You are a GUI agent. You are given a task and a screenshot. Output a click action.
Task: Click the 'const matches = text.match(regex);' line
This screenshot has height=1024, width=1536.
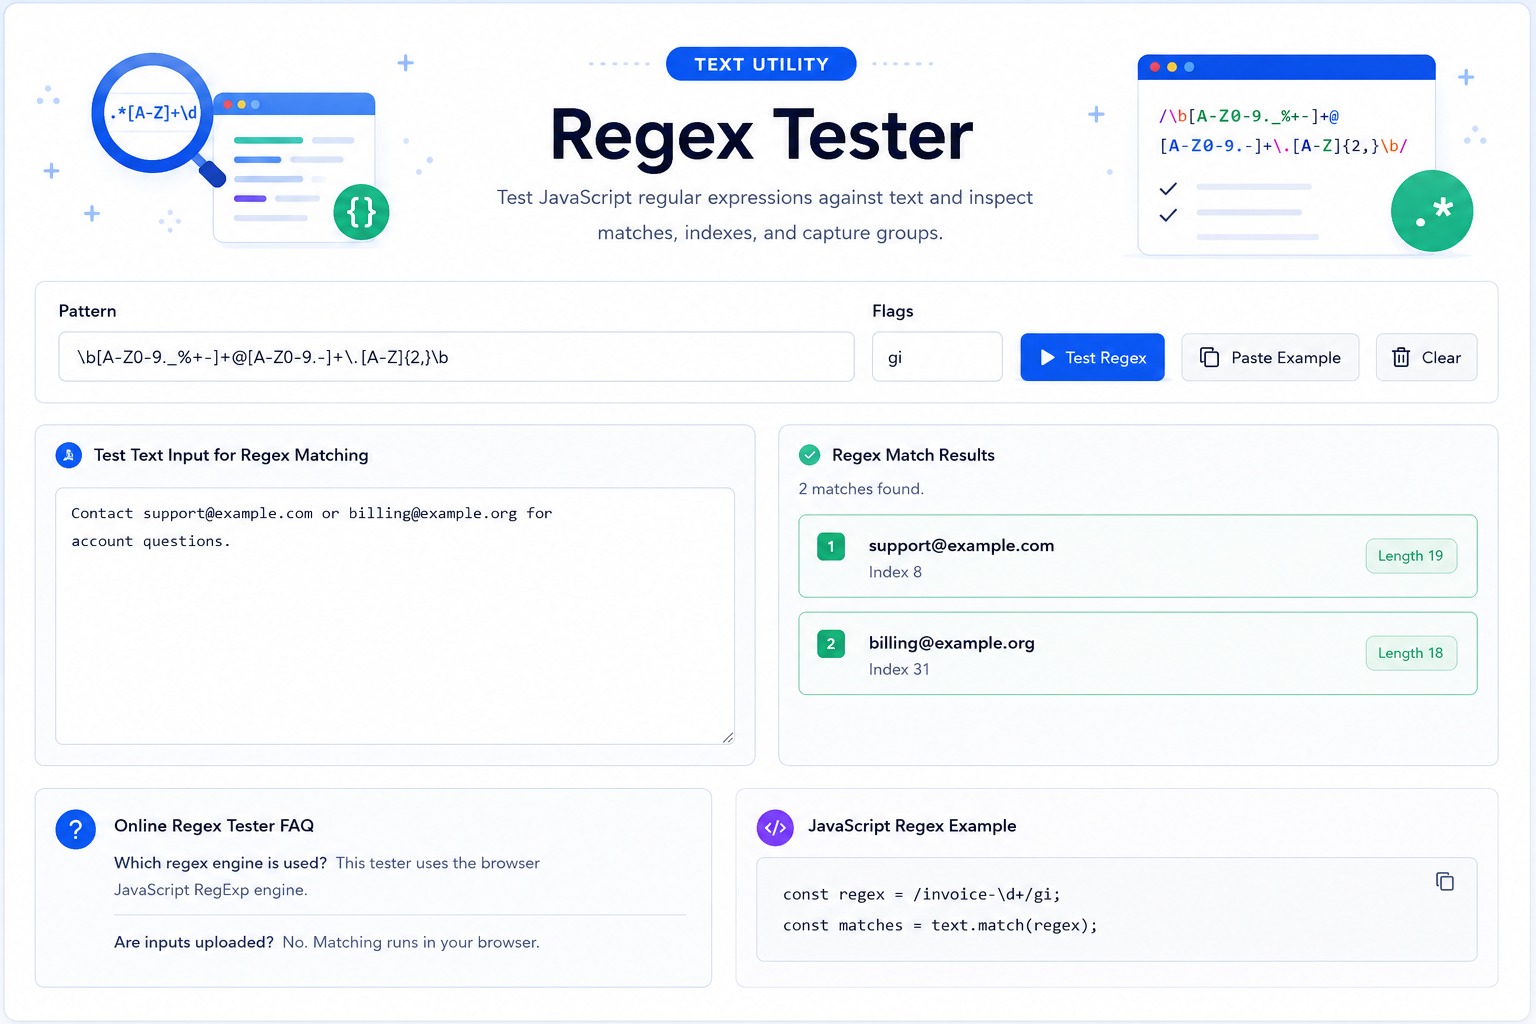pyautogui.click(x=940, y=925)
